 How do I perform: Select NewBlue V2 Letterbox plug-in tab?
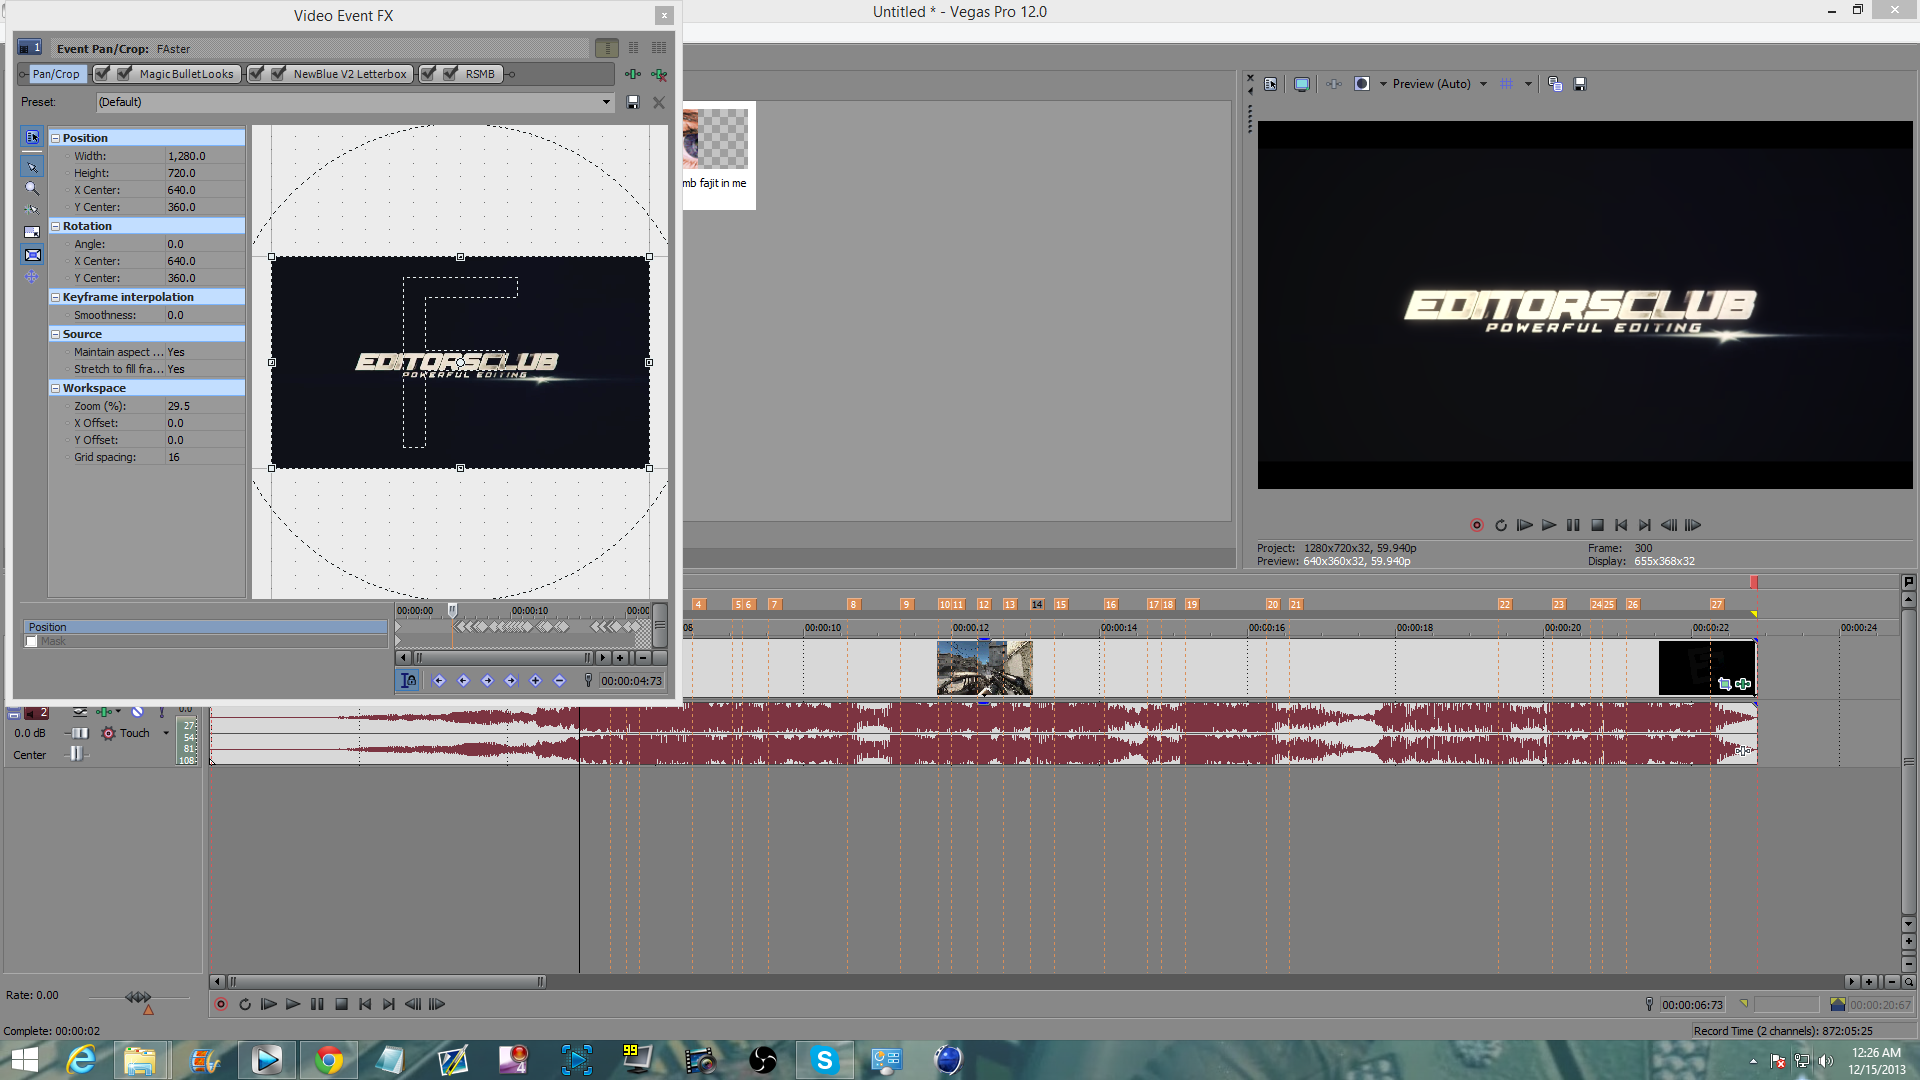click(350, 74)
